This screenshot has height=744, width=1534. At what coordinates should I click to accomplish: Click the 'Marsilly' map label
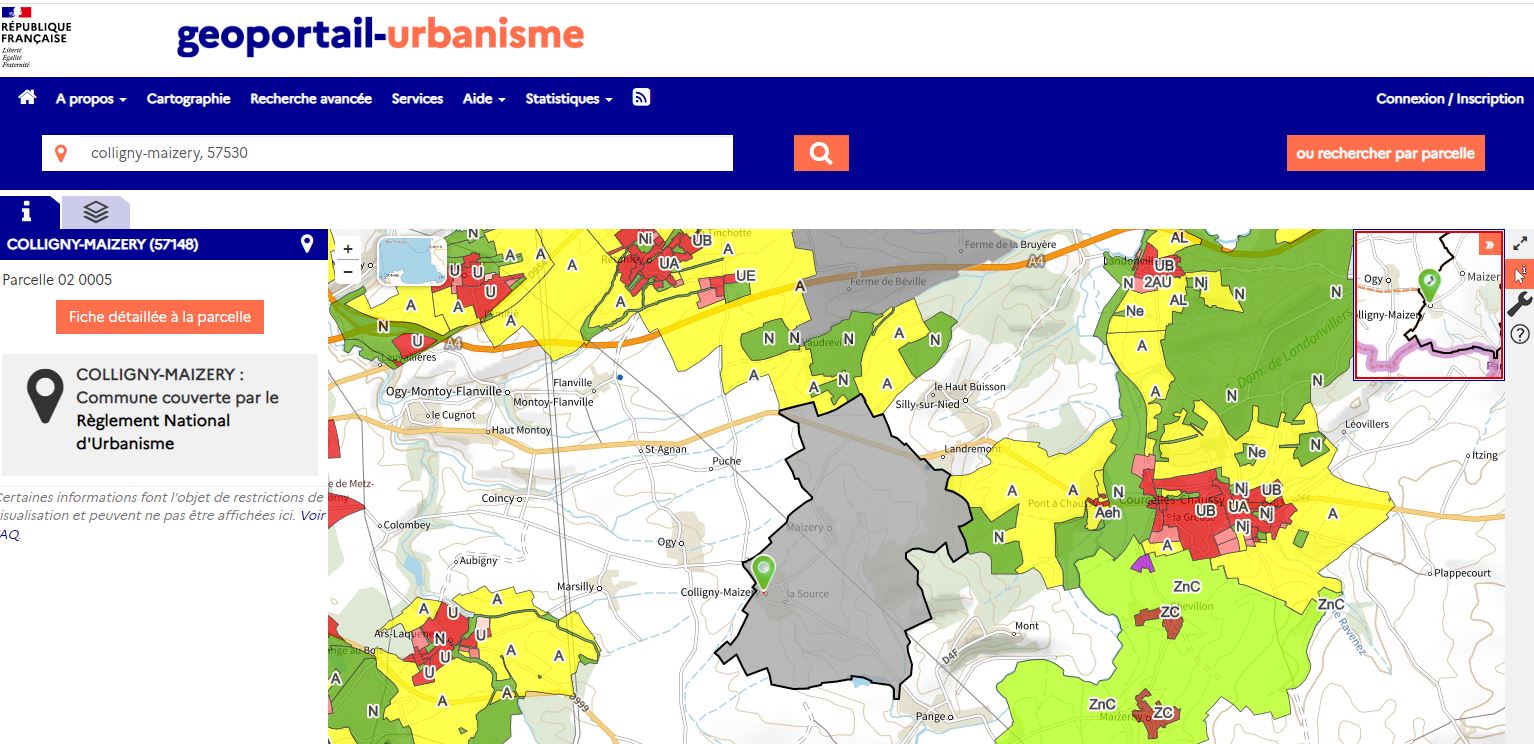576,586
